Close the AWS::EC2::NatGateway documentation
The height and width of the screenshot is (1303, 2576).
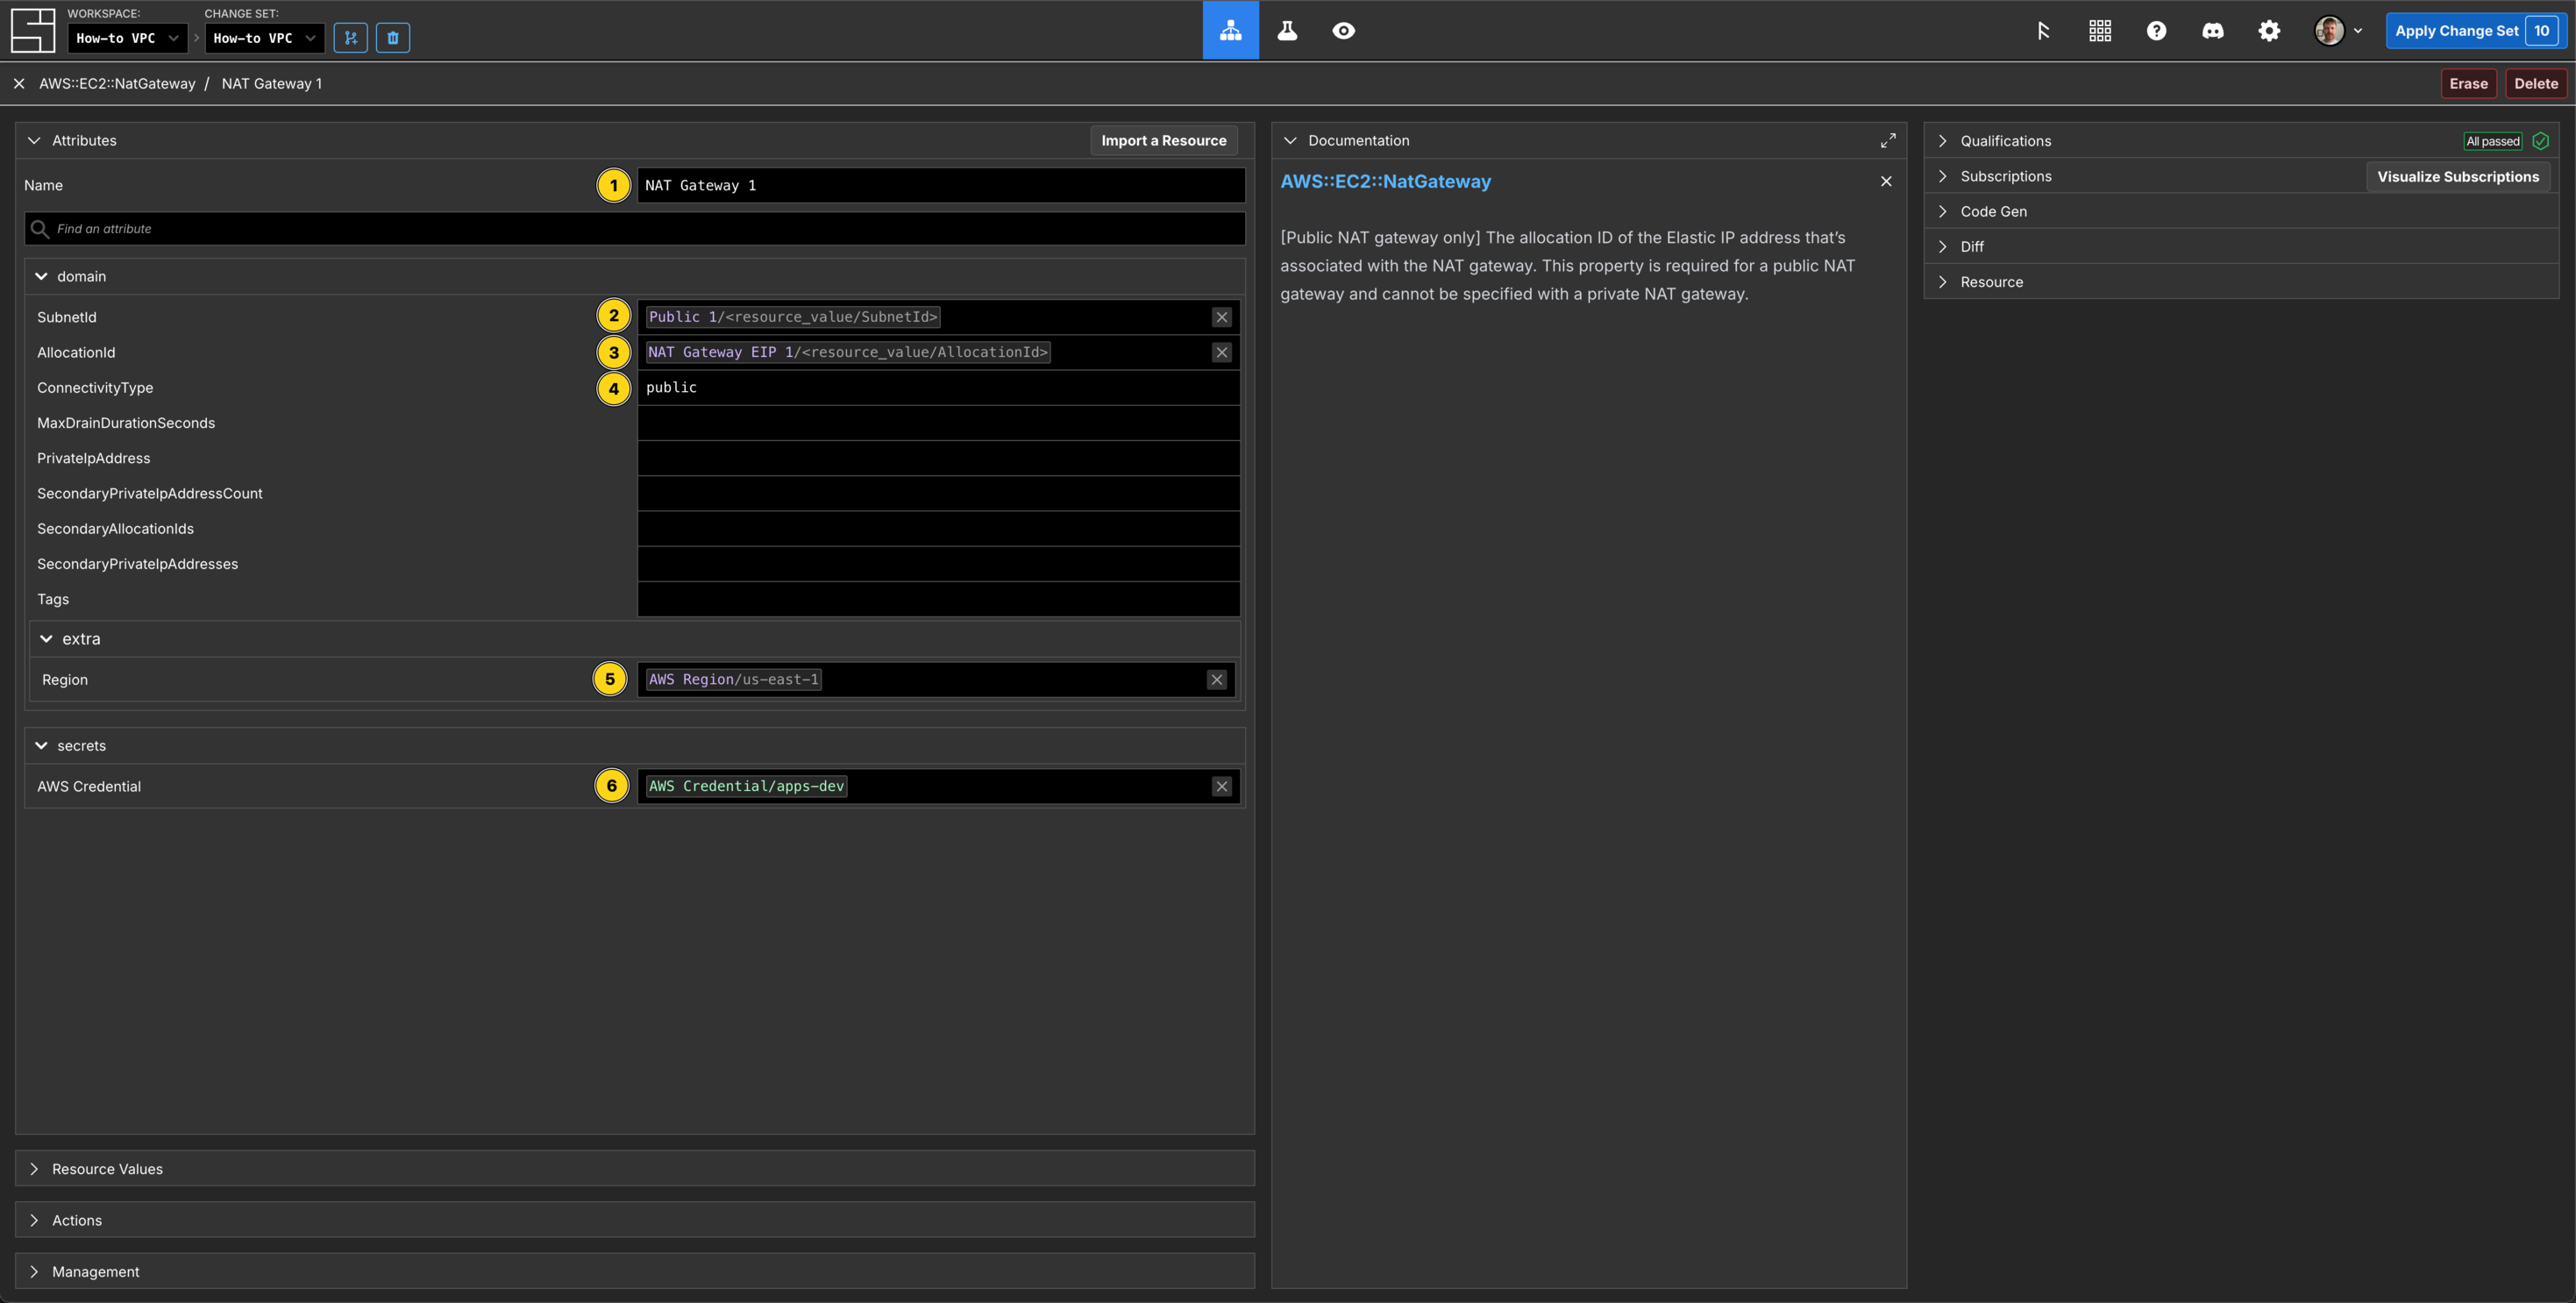point(1885,181)
